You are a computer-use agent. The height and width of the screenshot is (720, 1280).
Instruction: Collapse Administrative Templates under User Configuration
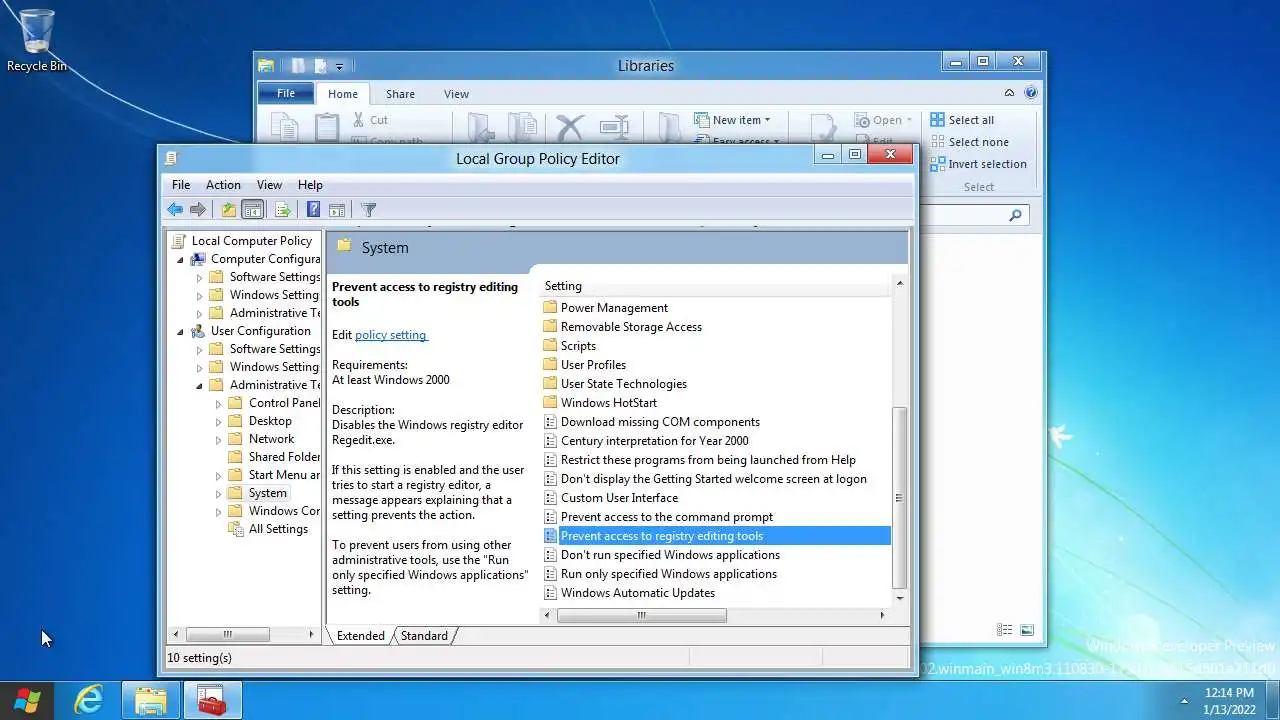click(x=199, y=385)
